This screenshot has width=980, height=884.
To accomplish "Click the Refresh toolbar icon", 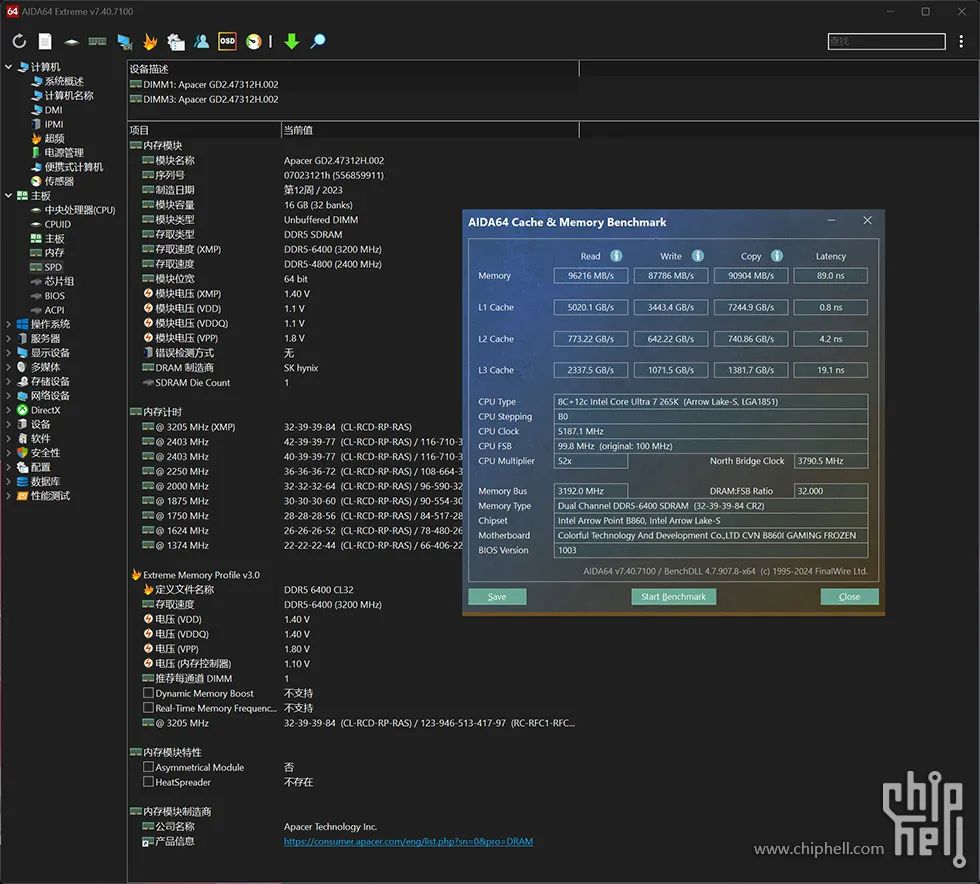I will [x=19, y=41].
